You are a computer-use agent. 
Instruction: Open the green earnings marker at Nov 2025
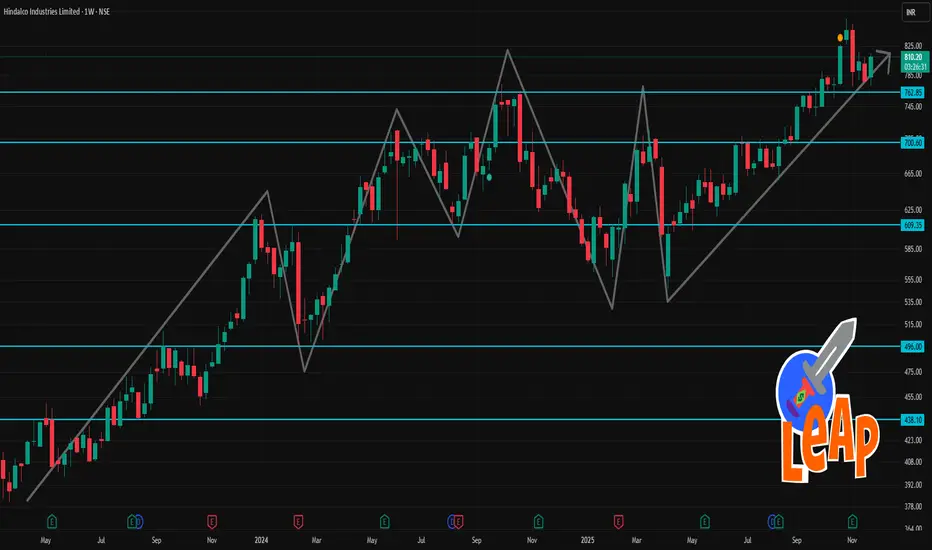pyautogui.click(x=852, y=522)
